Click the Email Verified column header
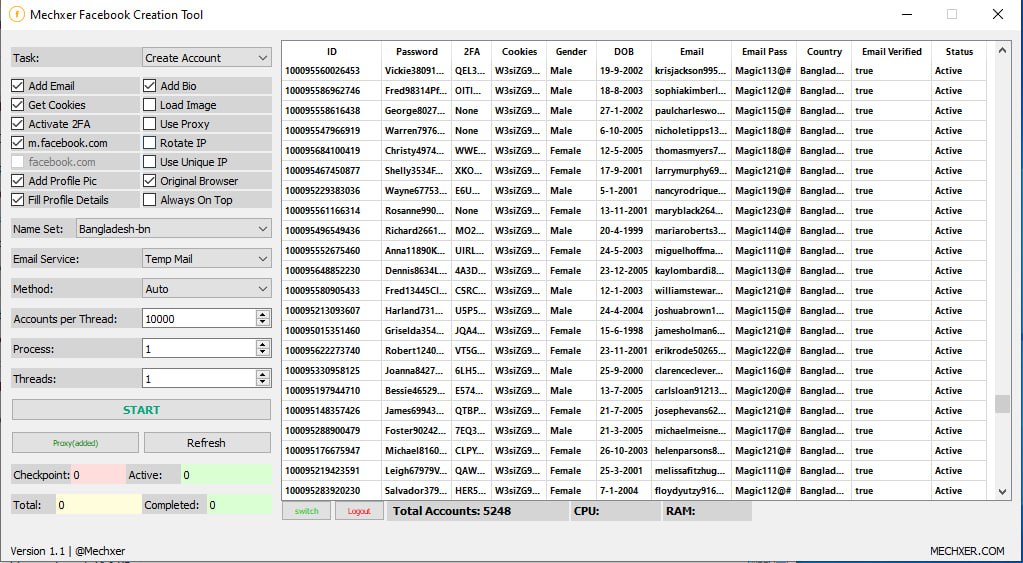 pyautogui.click(x=891, y=52)
